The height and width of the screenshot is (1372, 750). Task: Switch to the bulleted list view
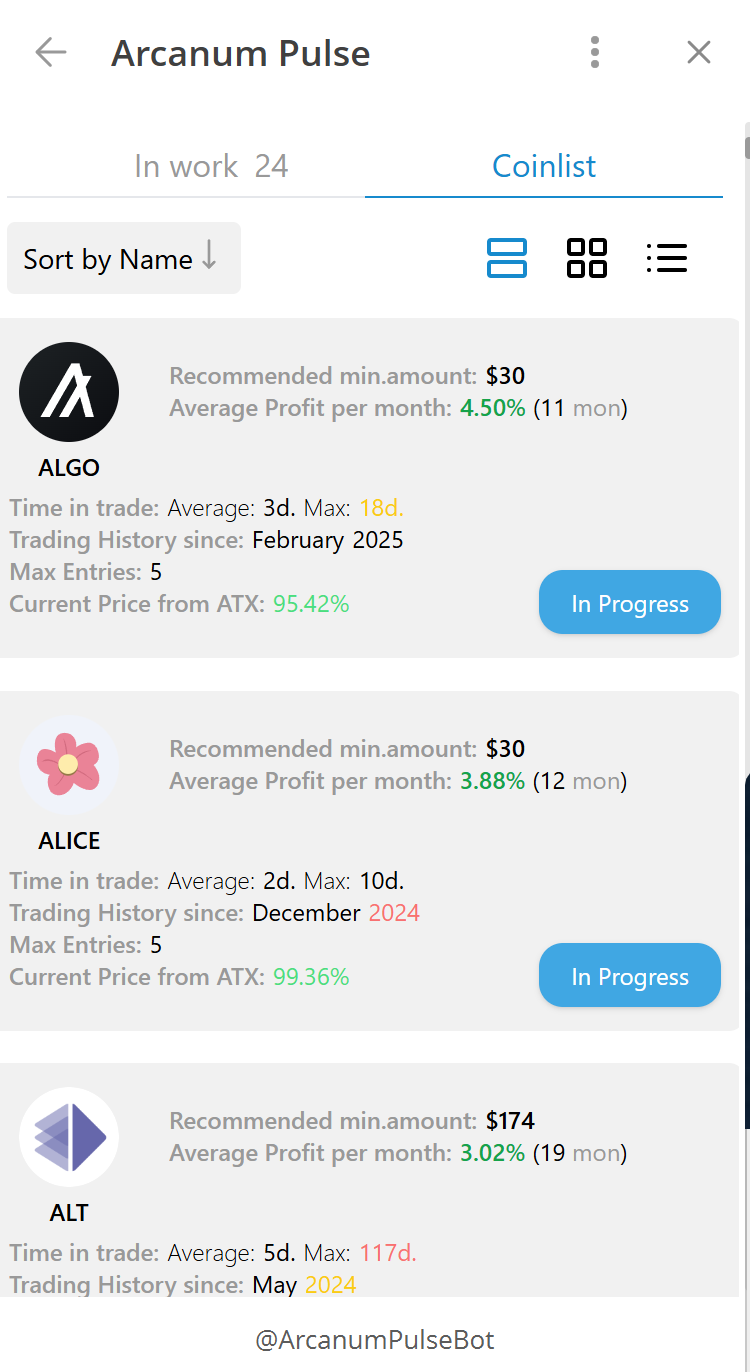pos(667,258)
